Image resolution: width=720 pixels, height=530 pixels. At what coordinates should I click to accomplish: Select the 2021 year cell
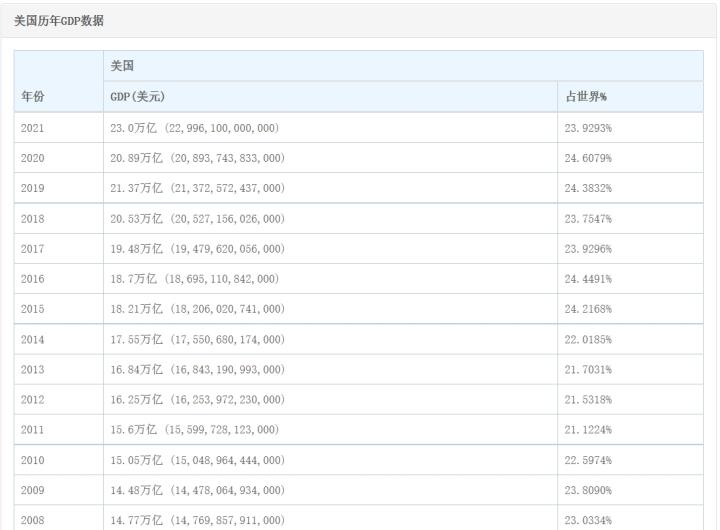32,128
